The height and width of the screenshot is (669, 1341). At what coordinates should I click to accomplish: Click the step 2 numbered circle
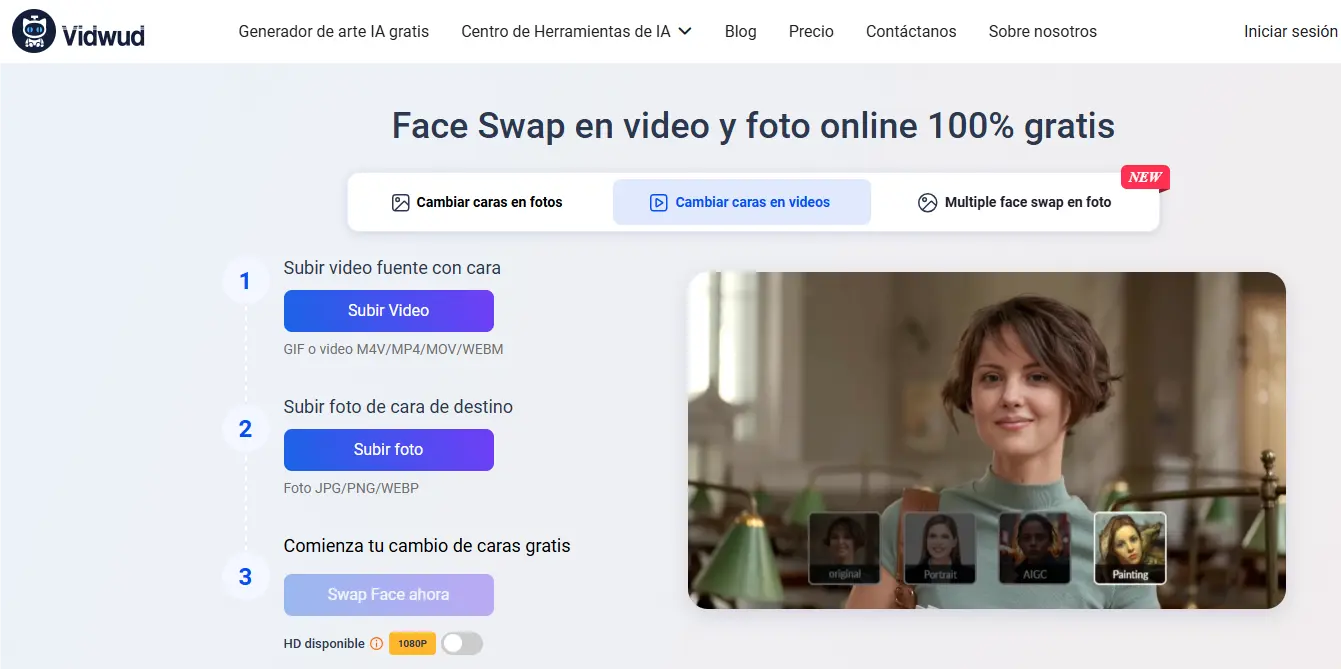pos(245,429)
